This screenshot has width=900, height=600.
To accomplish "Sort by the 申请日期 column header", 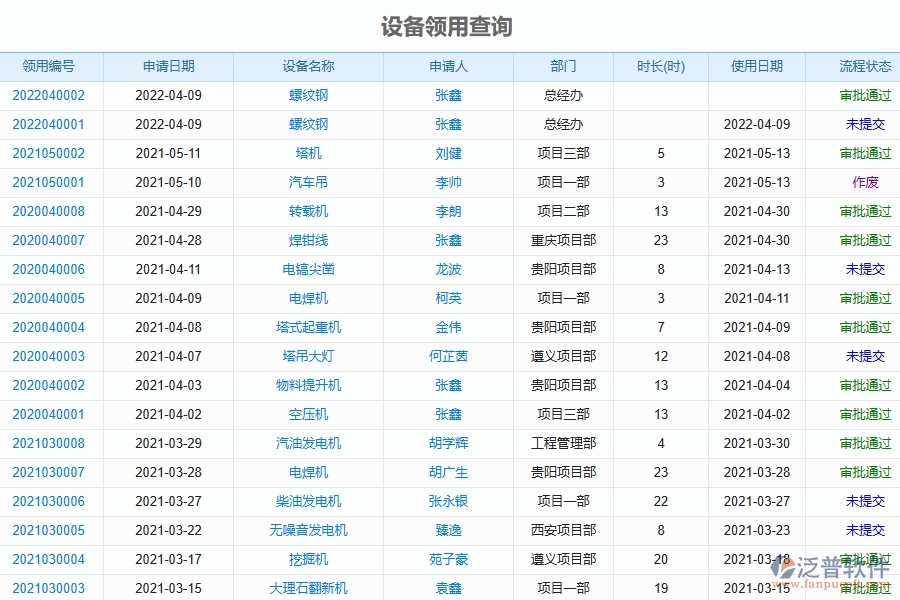I will click(x=168, y=66).
